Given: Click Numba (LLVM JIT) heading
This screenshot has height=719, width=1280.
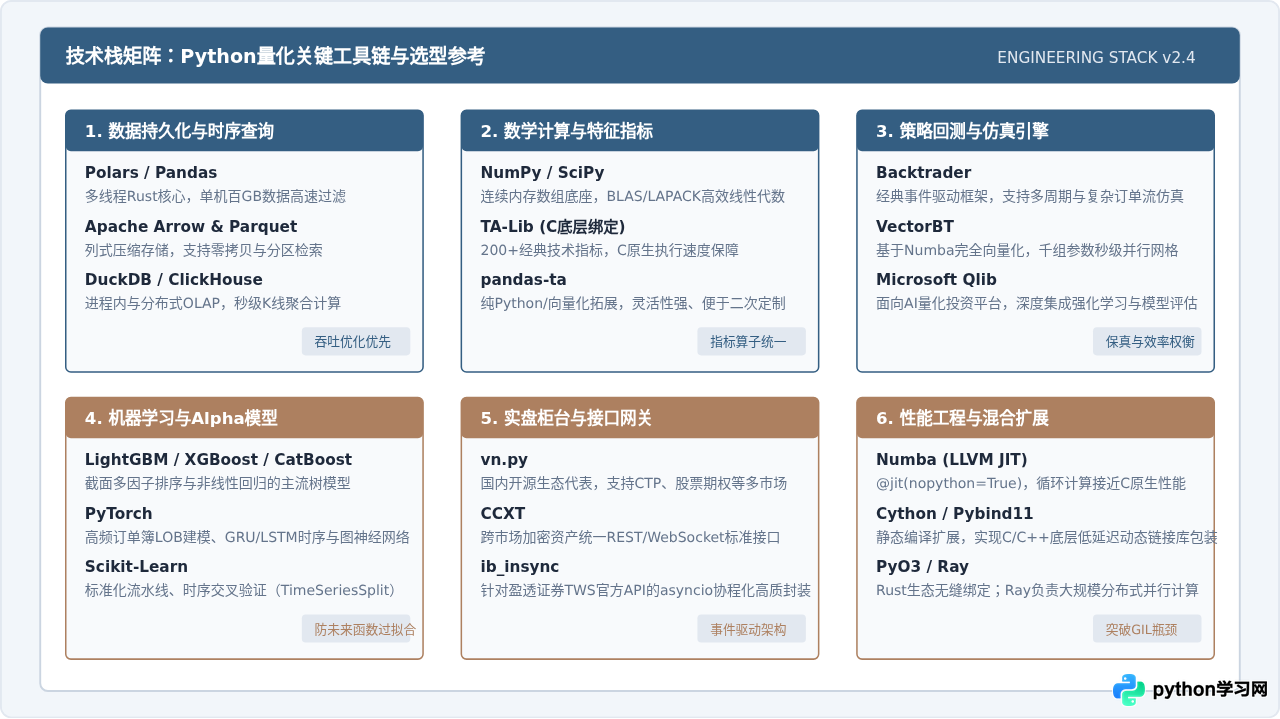Looking at the screenshot, I should [950, 460].
